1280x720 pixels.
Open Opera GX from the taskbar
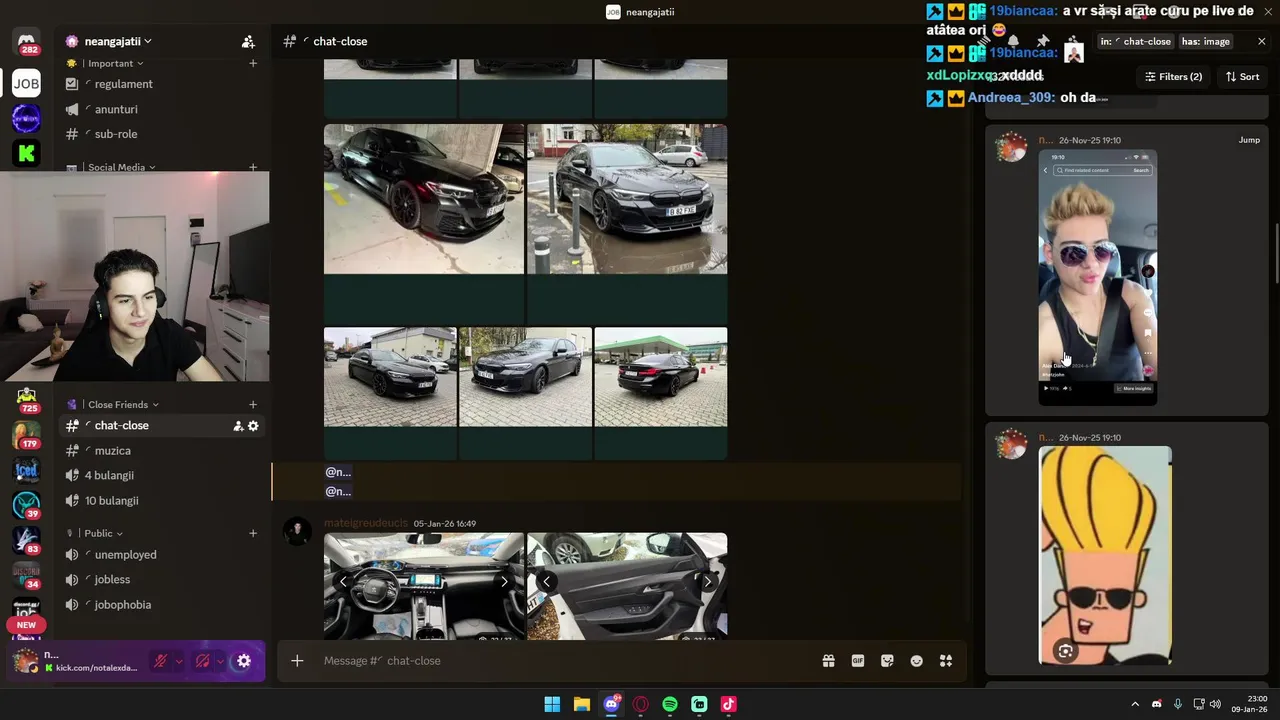[641, 704]
